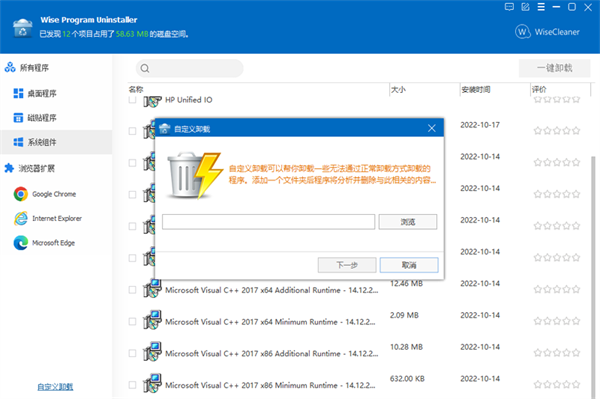Click the 取消 button in dialog
Screen dimensions: 600x399
click(x=409, y=265)
